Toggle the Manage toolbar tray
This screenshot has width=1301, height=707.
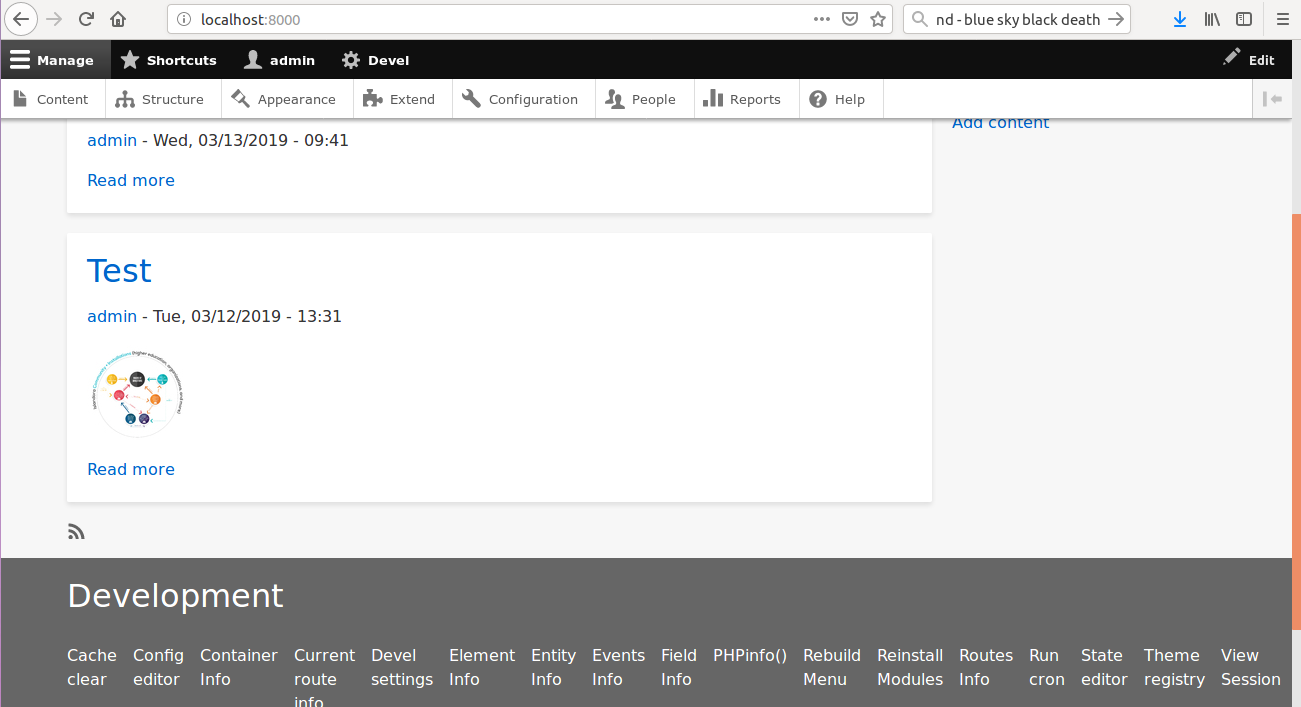click(x=53, y=60)
